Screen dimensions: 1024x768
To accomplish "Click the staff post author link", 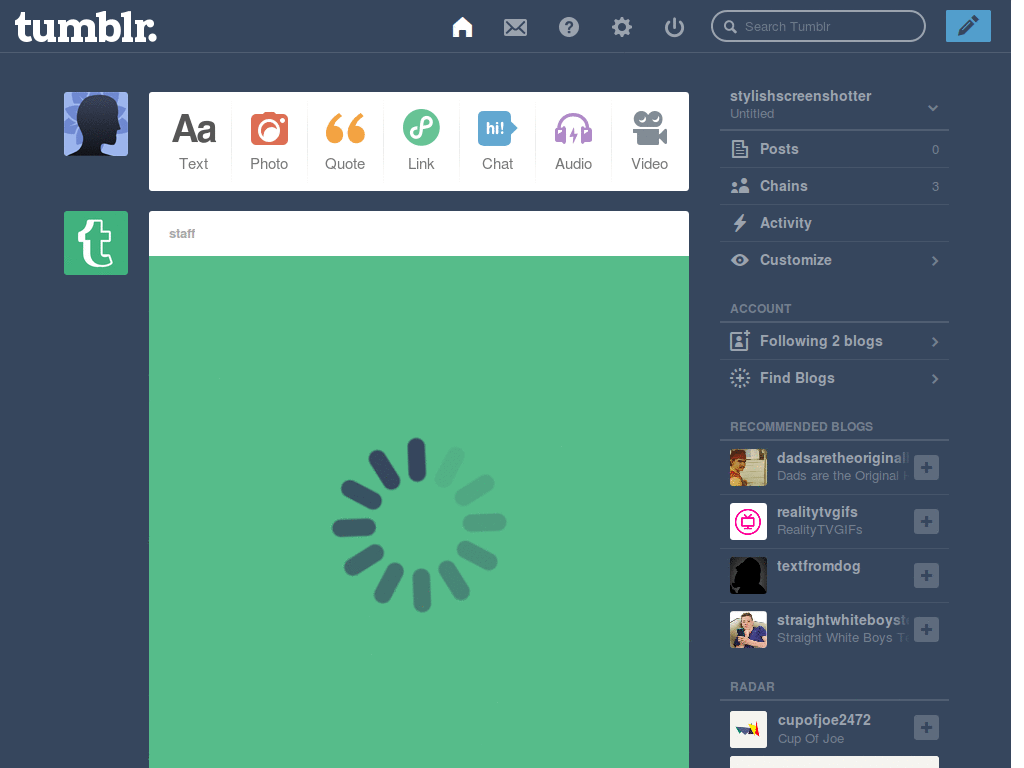I will tap(182, 234).
